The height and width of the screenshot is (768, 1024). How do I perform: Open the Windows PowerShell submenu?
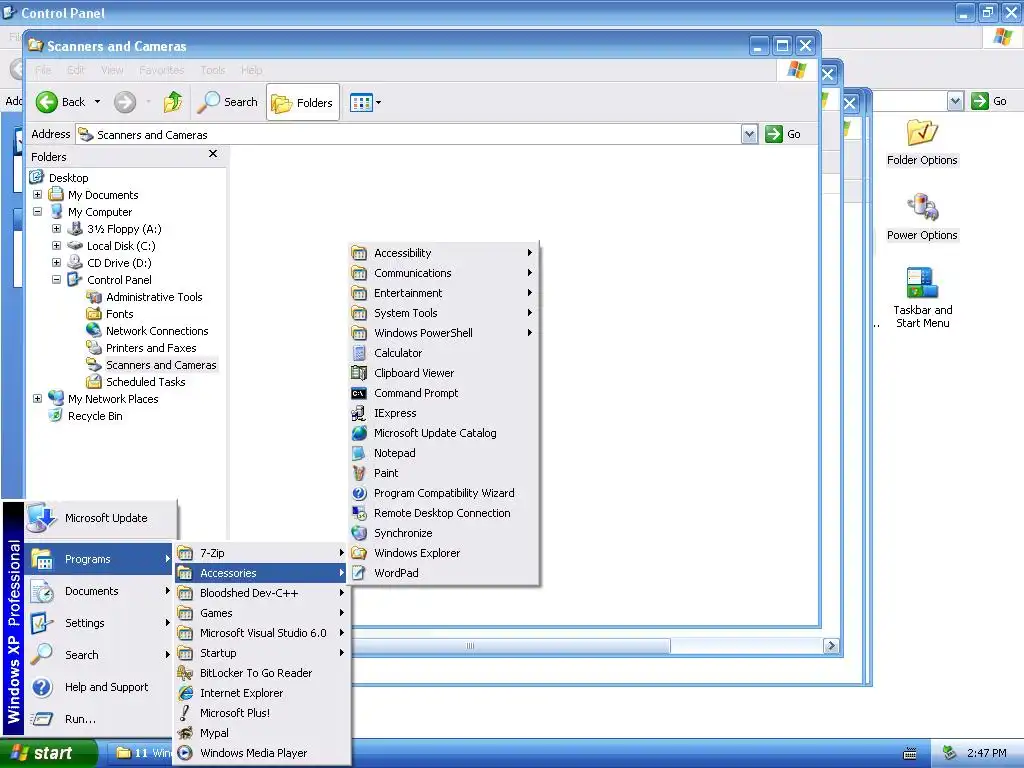tap(444, 333)
